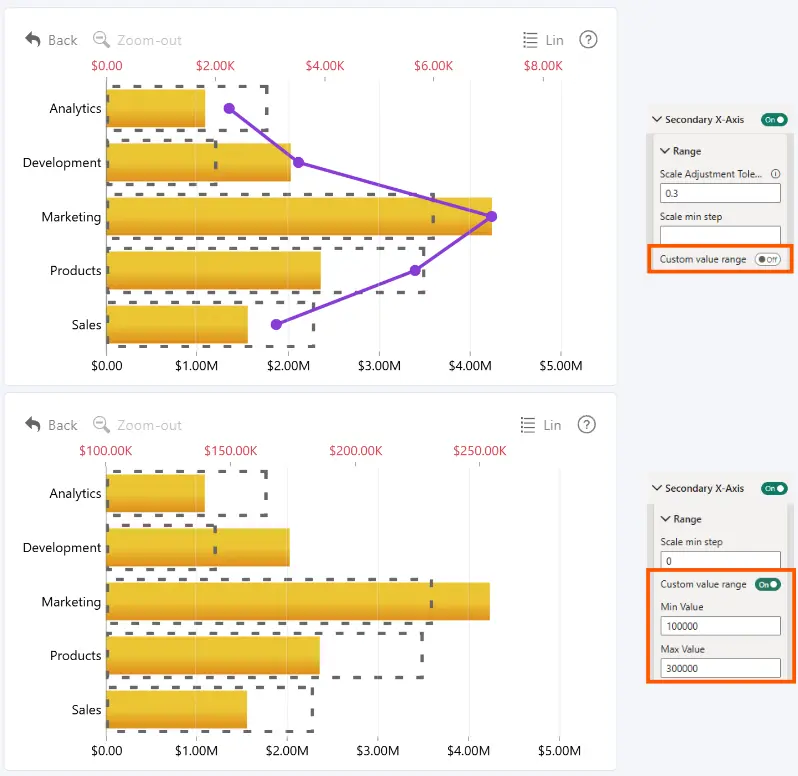Viewport: 798px width, 776px height.
Task: Collapse the Range section chevron in the top panel
Action: click(665, 151)
